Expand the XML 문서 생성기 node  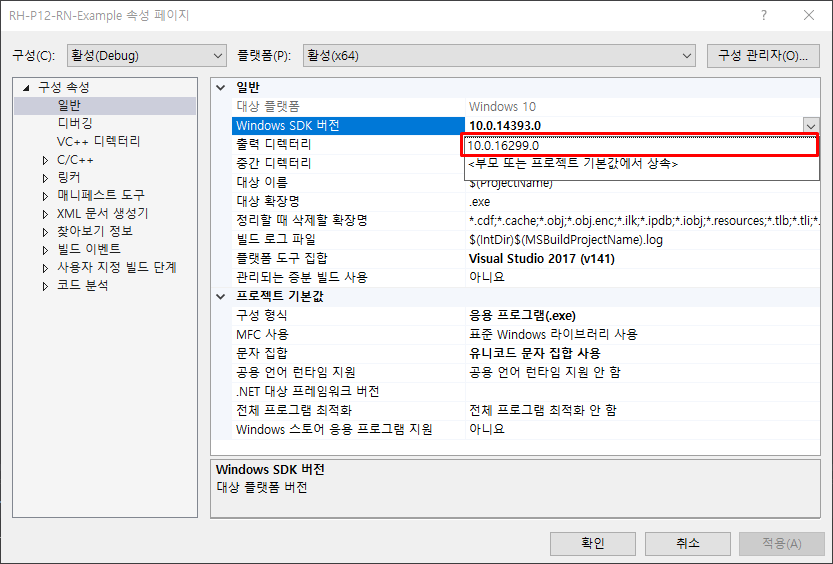tap(45, 214)
